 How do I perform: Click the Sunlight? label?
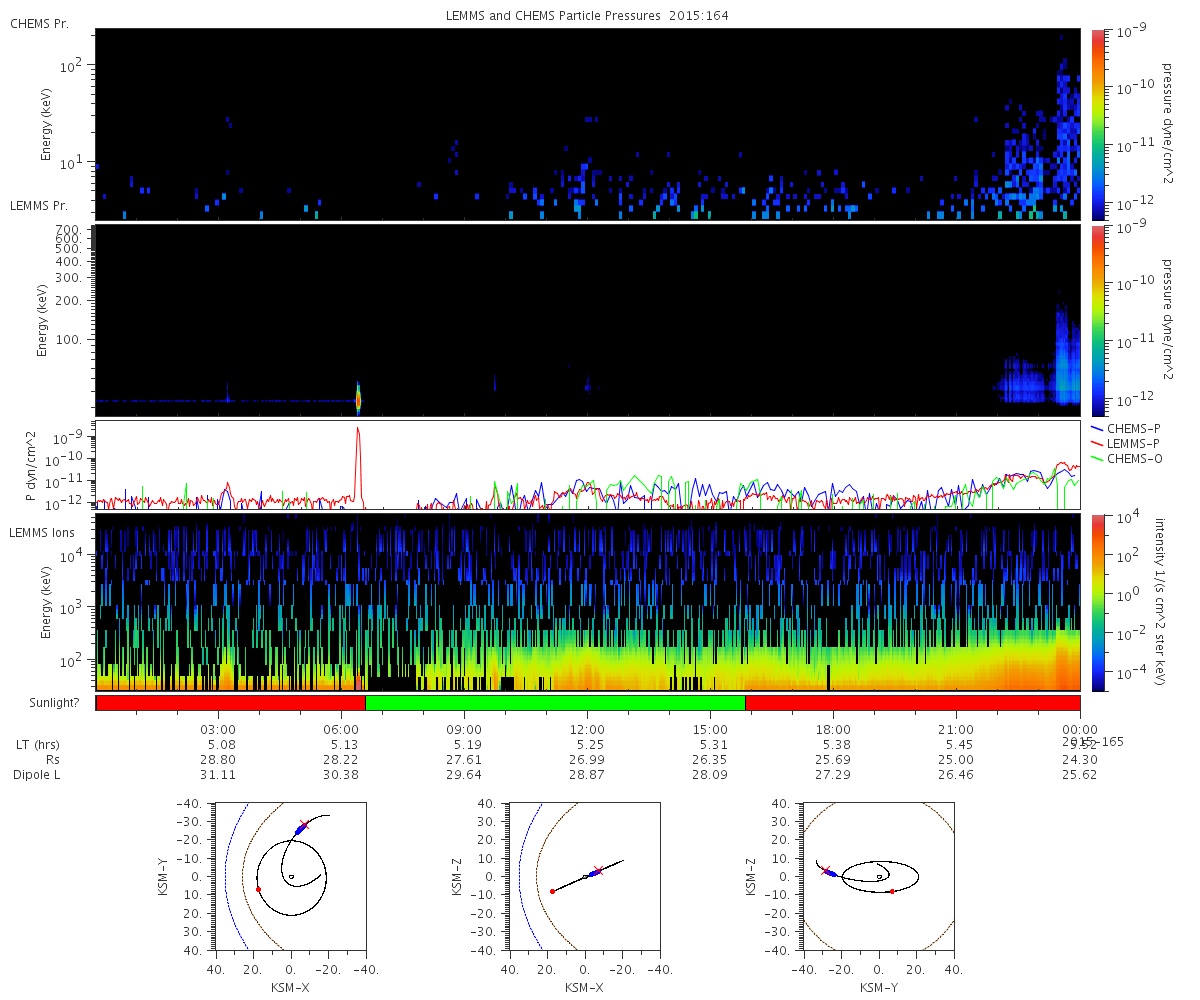click(44, 703)
